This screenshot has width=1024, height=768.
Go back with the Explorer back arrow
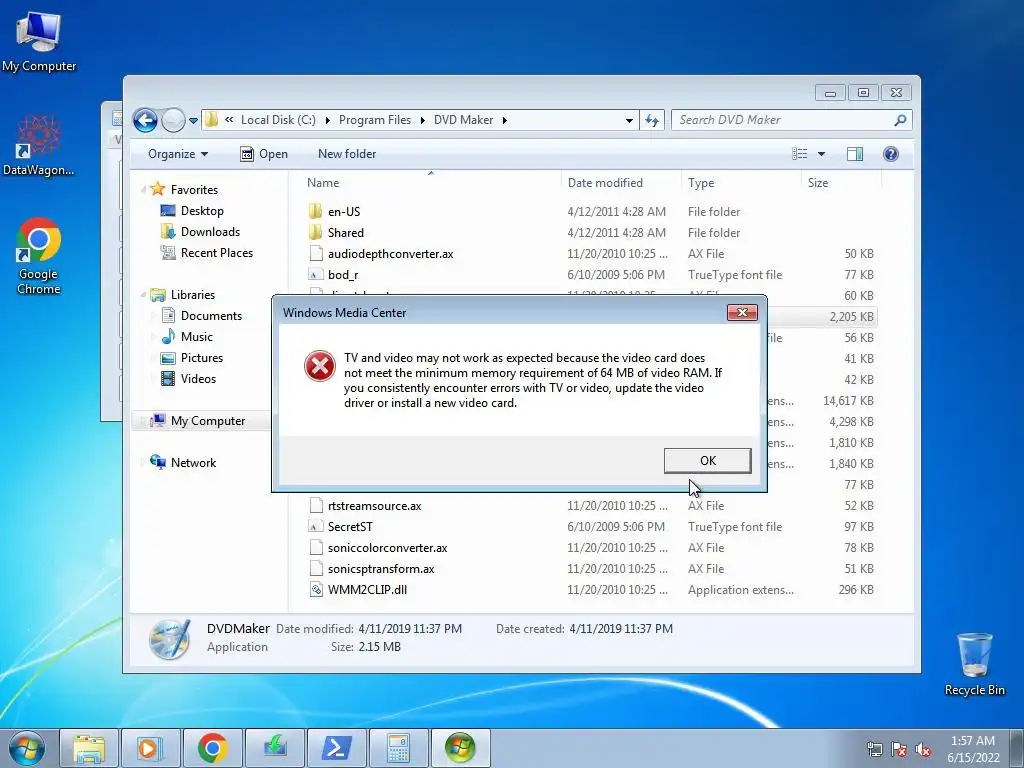point(145,120)
